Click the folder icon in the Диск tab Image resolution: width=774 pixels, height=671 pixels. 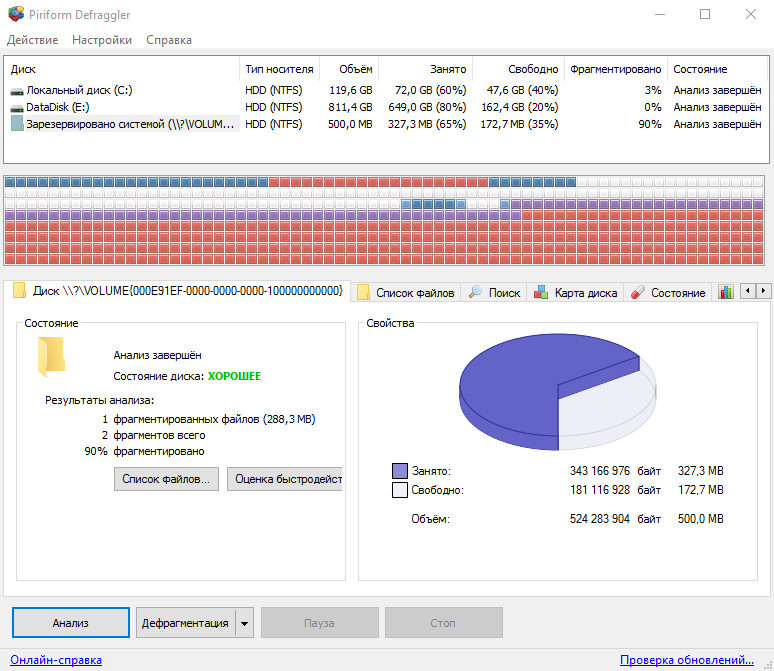click(19, 290)
